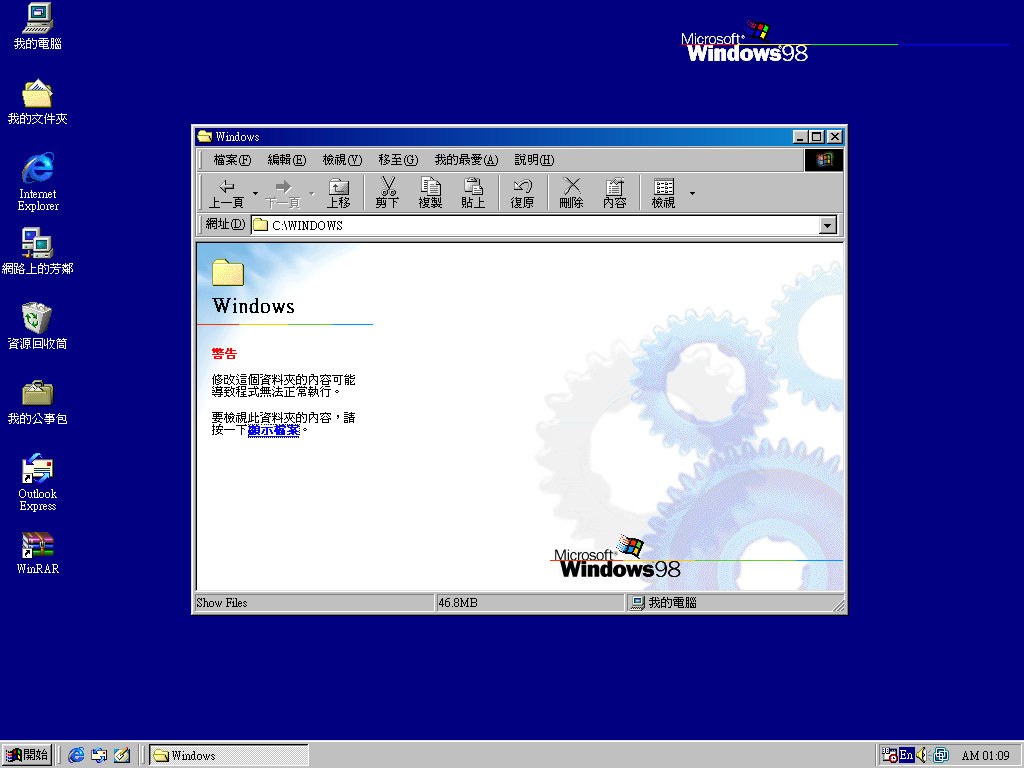Viewport: 1024px width, 768px height.
Task: Click the display tray icon next to the clock
Action: [941, 755]
